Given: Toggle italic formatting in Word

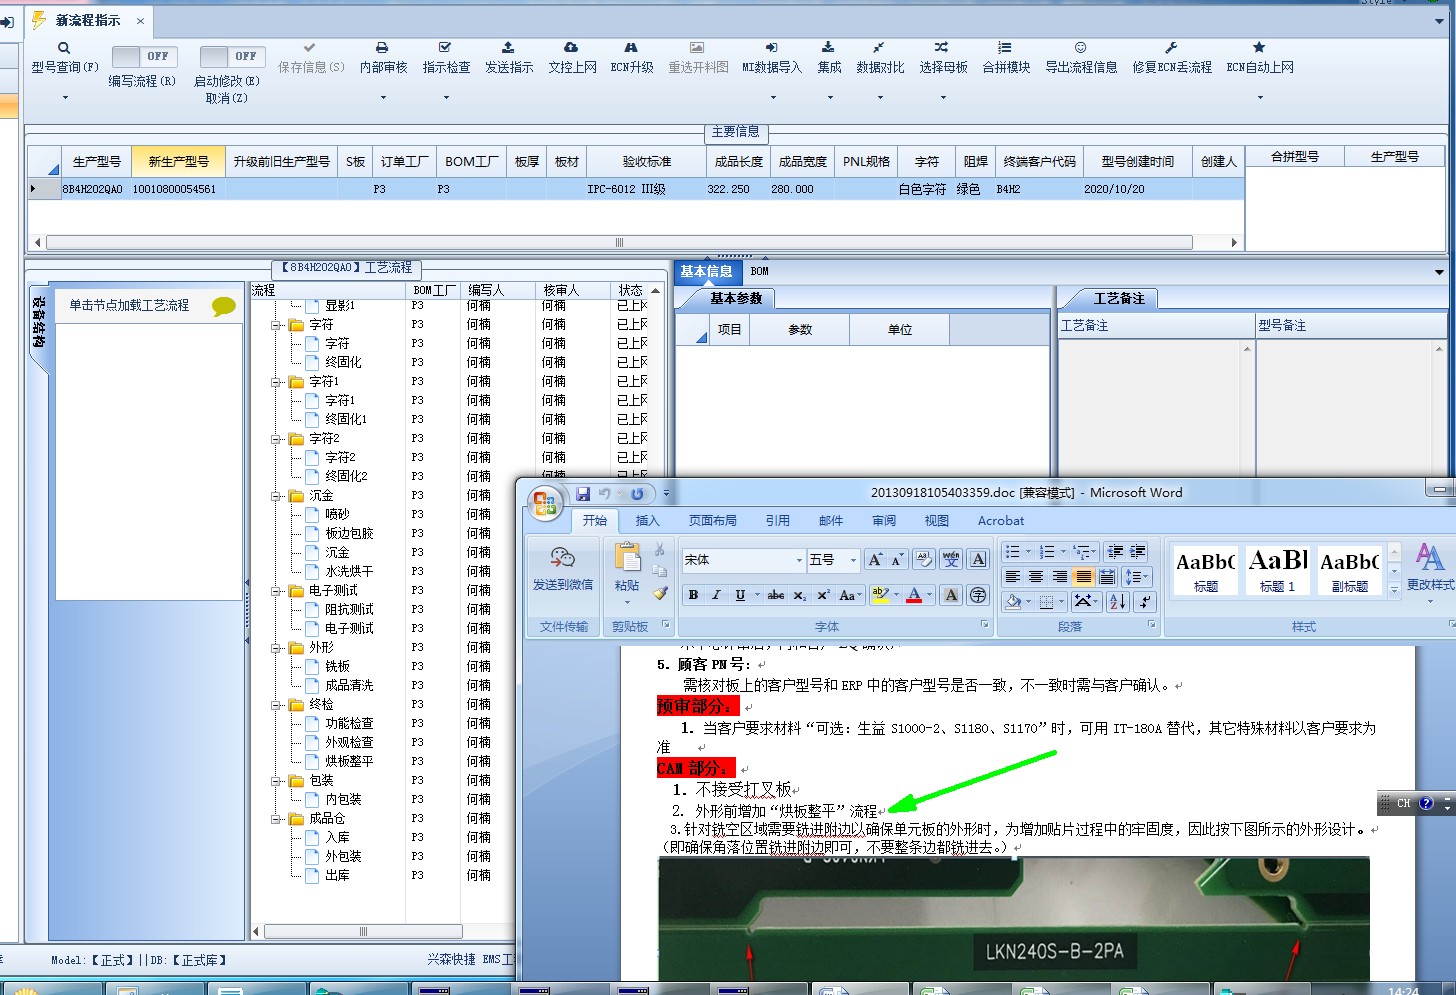Looking at the screenshot, I should tap(716, 595).
